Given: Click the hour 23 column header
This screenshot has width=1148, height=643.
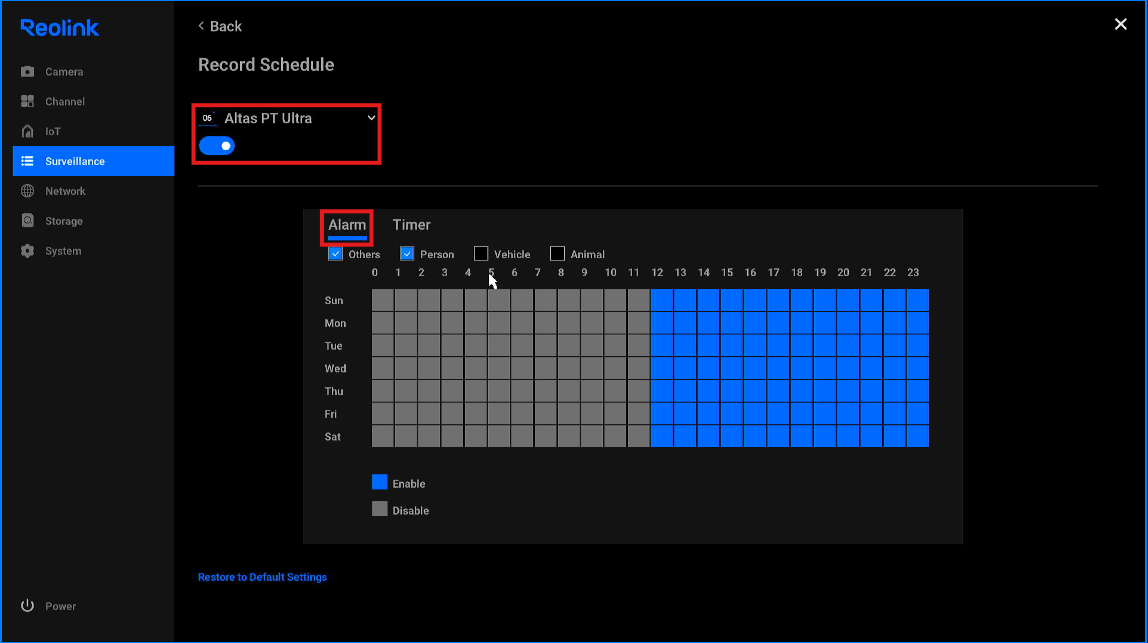Looking at the screenshot, I should point(913,272).
